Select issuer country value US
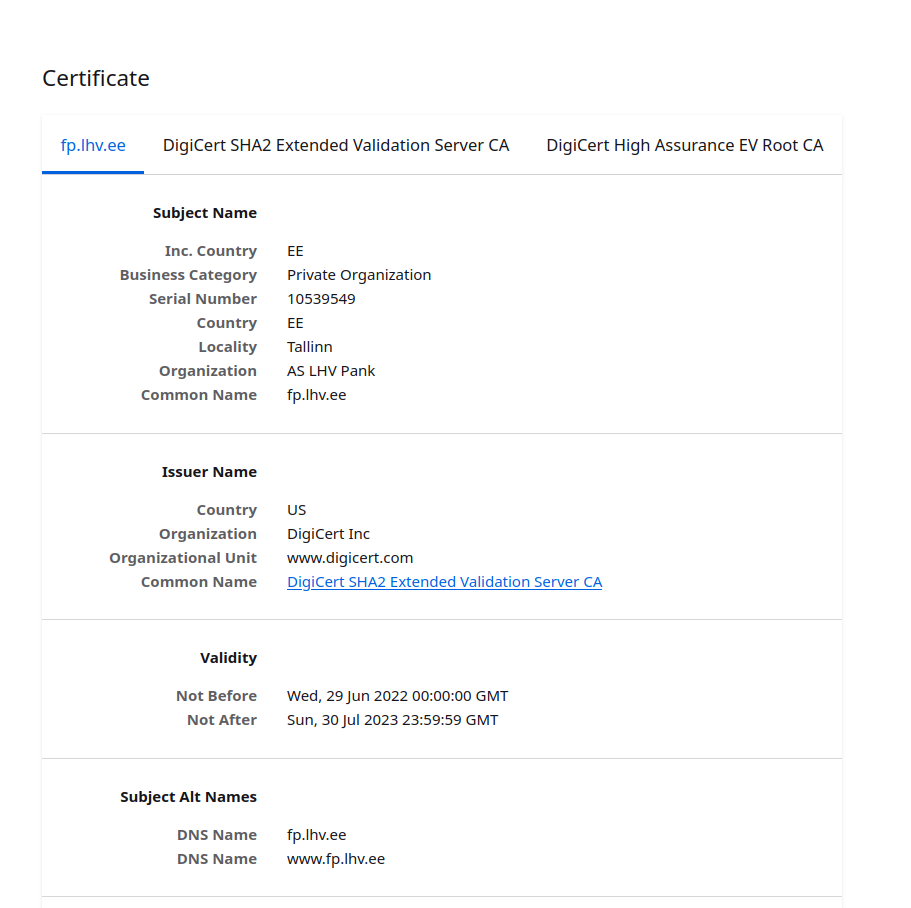 pyautogui.click(x=296, y=510)
